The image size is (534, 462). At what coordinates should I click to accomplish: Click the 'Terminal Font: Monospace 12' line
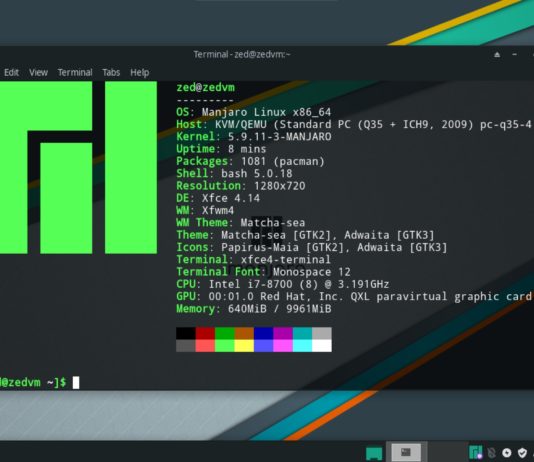[263, 272]
